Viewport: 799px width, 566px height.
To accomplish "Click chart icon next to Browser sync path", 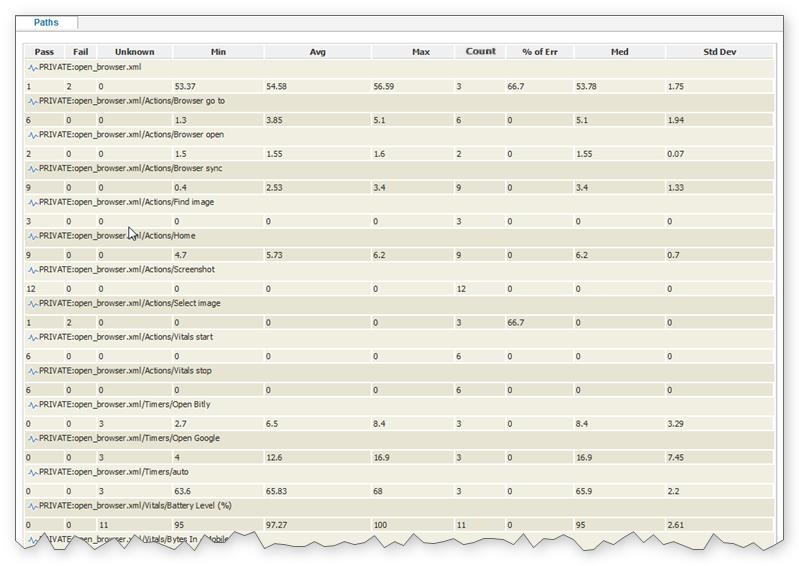I will [32, 169].
